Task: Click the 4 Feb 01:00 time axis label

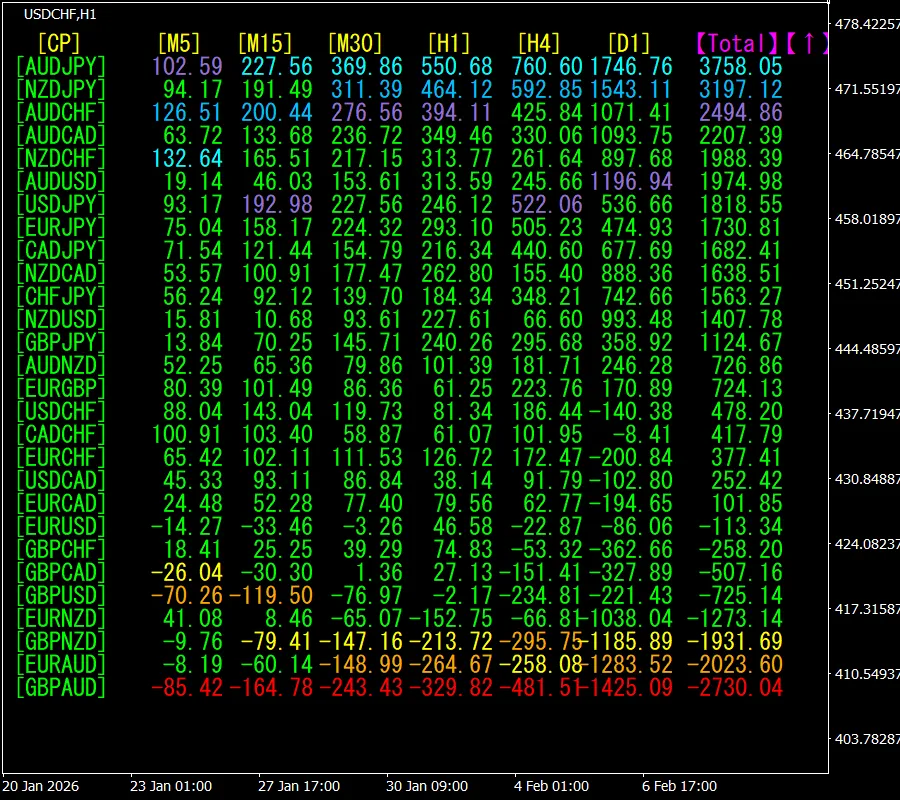Action: tap(551, 786)
